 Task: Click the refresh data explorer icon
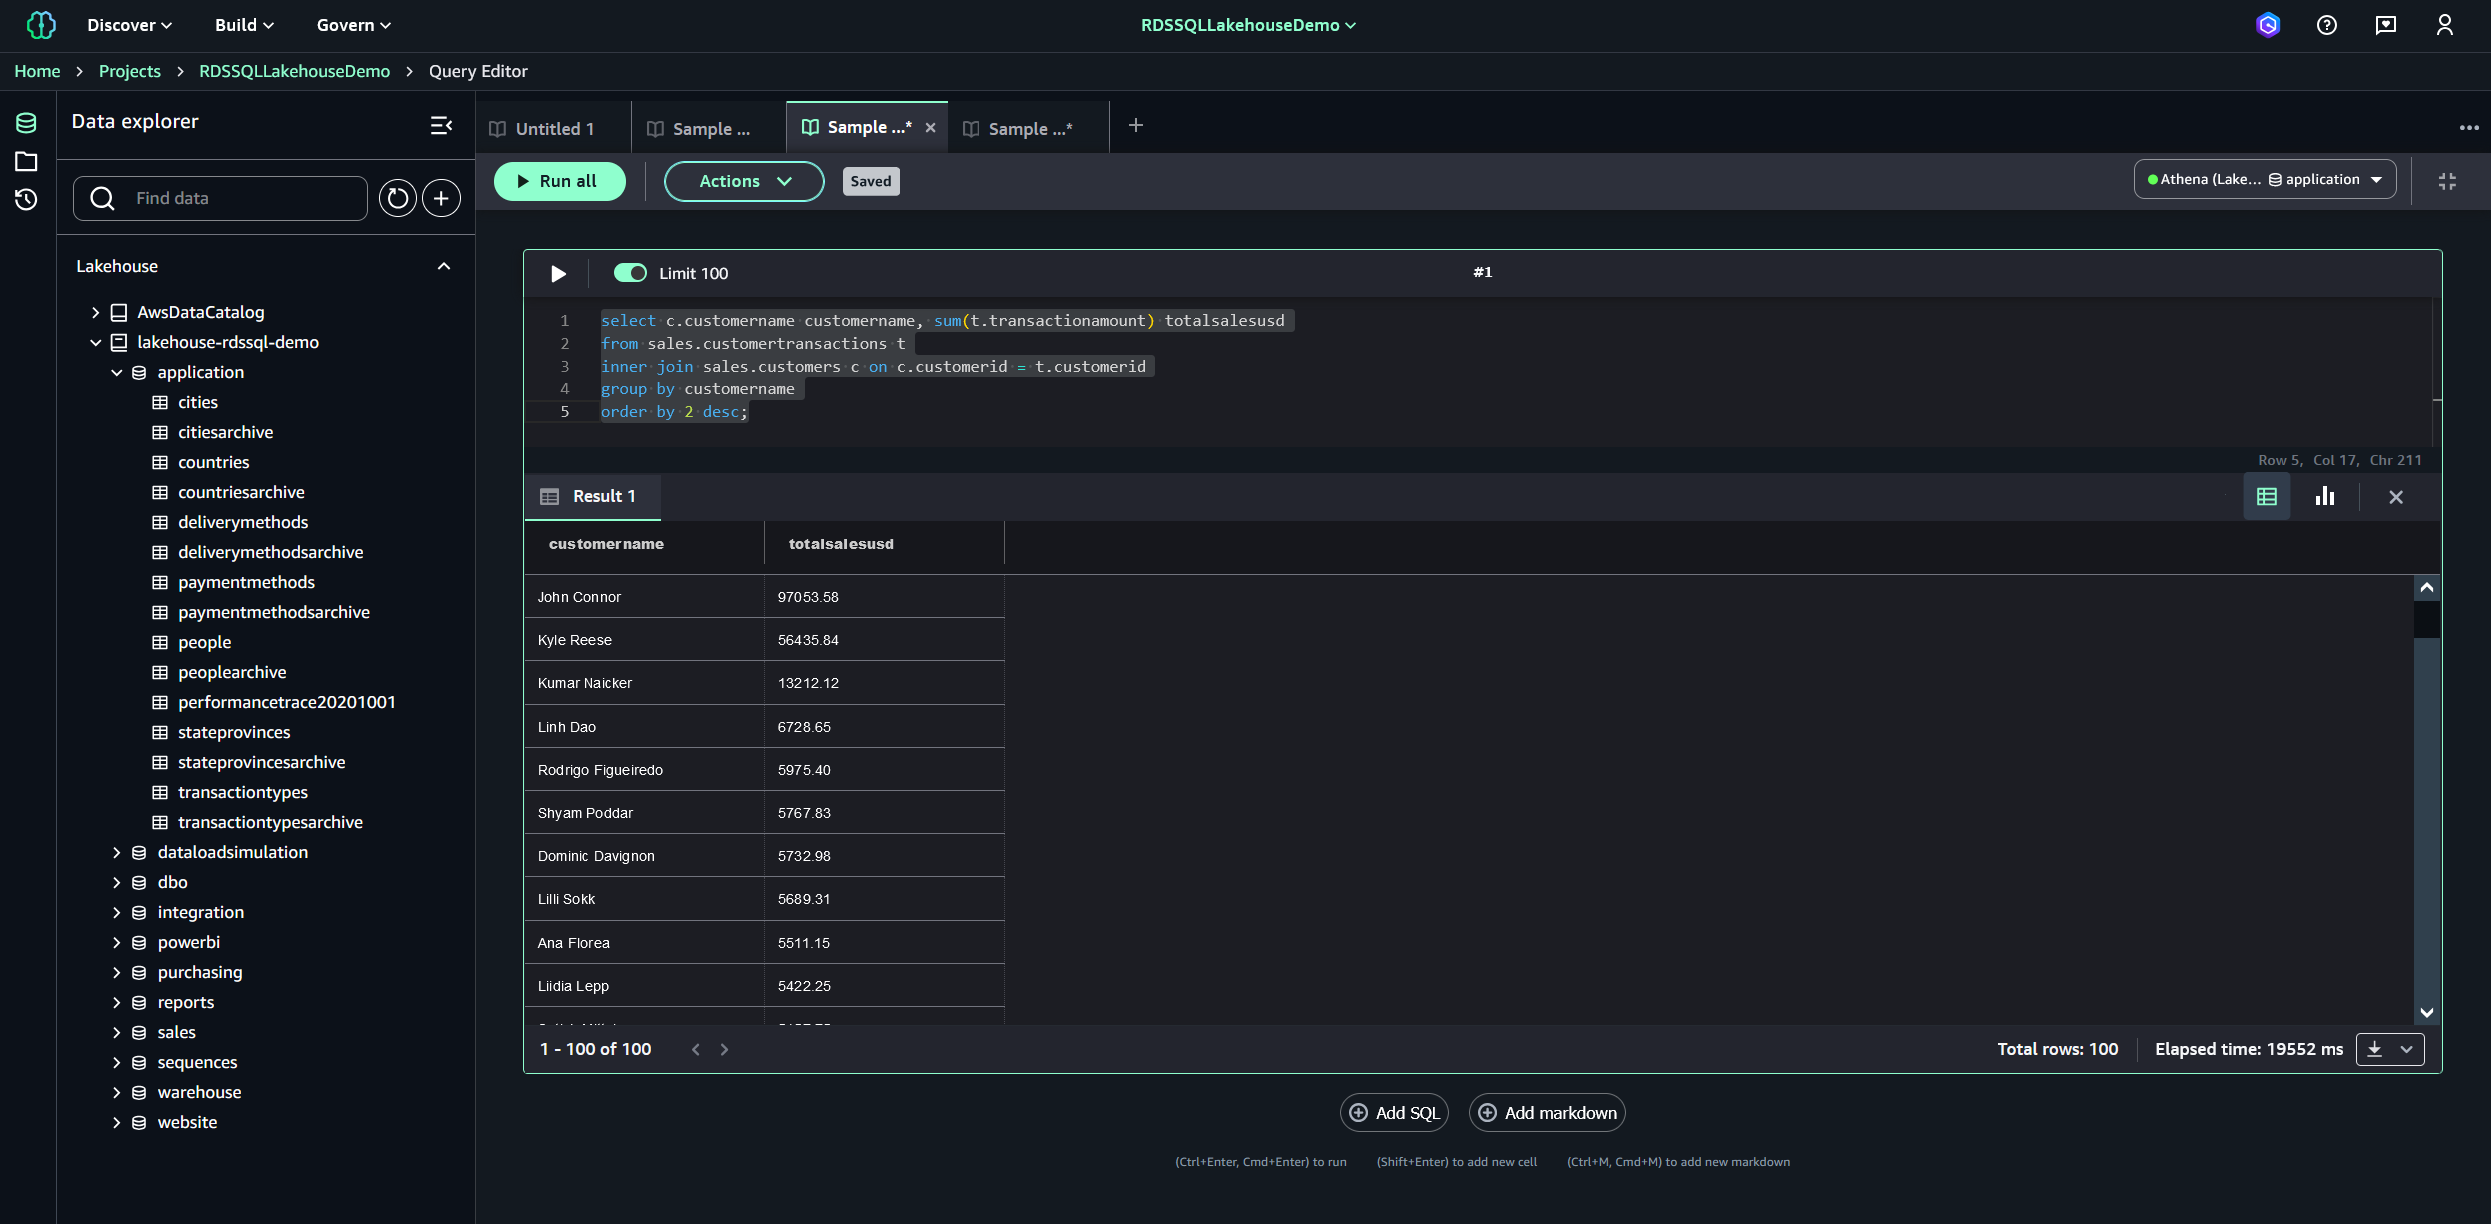[397, 198]
